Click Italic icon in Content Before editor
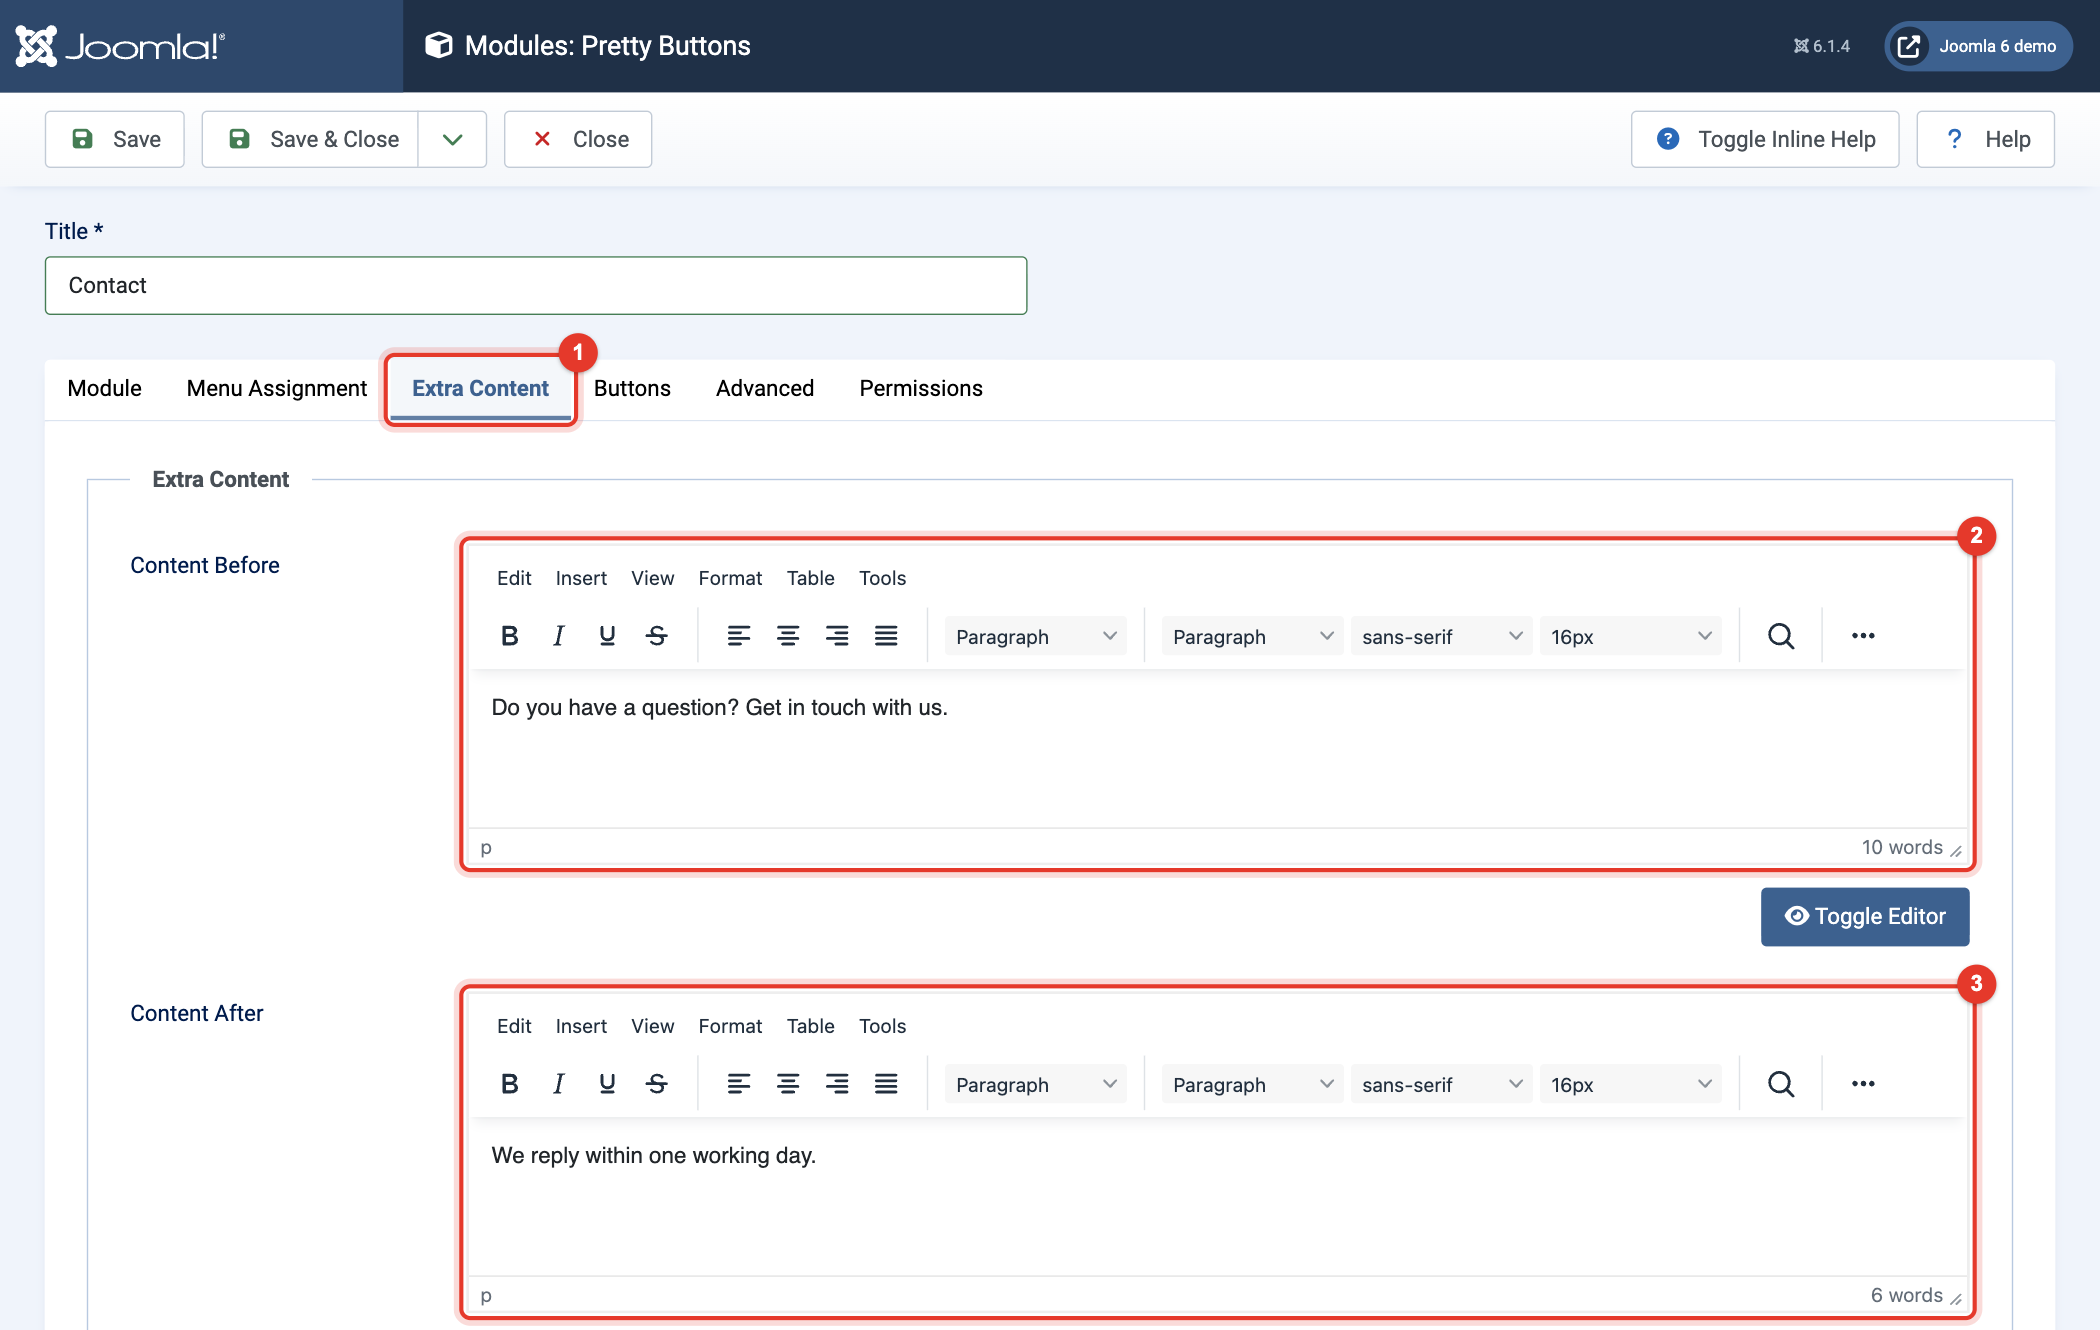This screenshot has height=1330, width=2100. pos(558,636)
